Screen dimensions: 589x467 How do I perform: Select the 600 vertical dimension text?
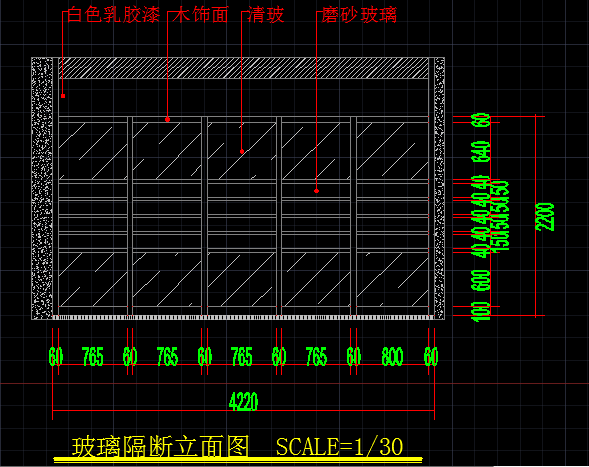pyautogui.click(x=481, y=280)
